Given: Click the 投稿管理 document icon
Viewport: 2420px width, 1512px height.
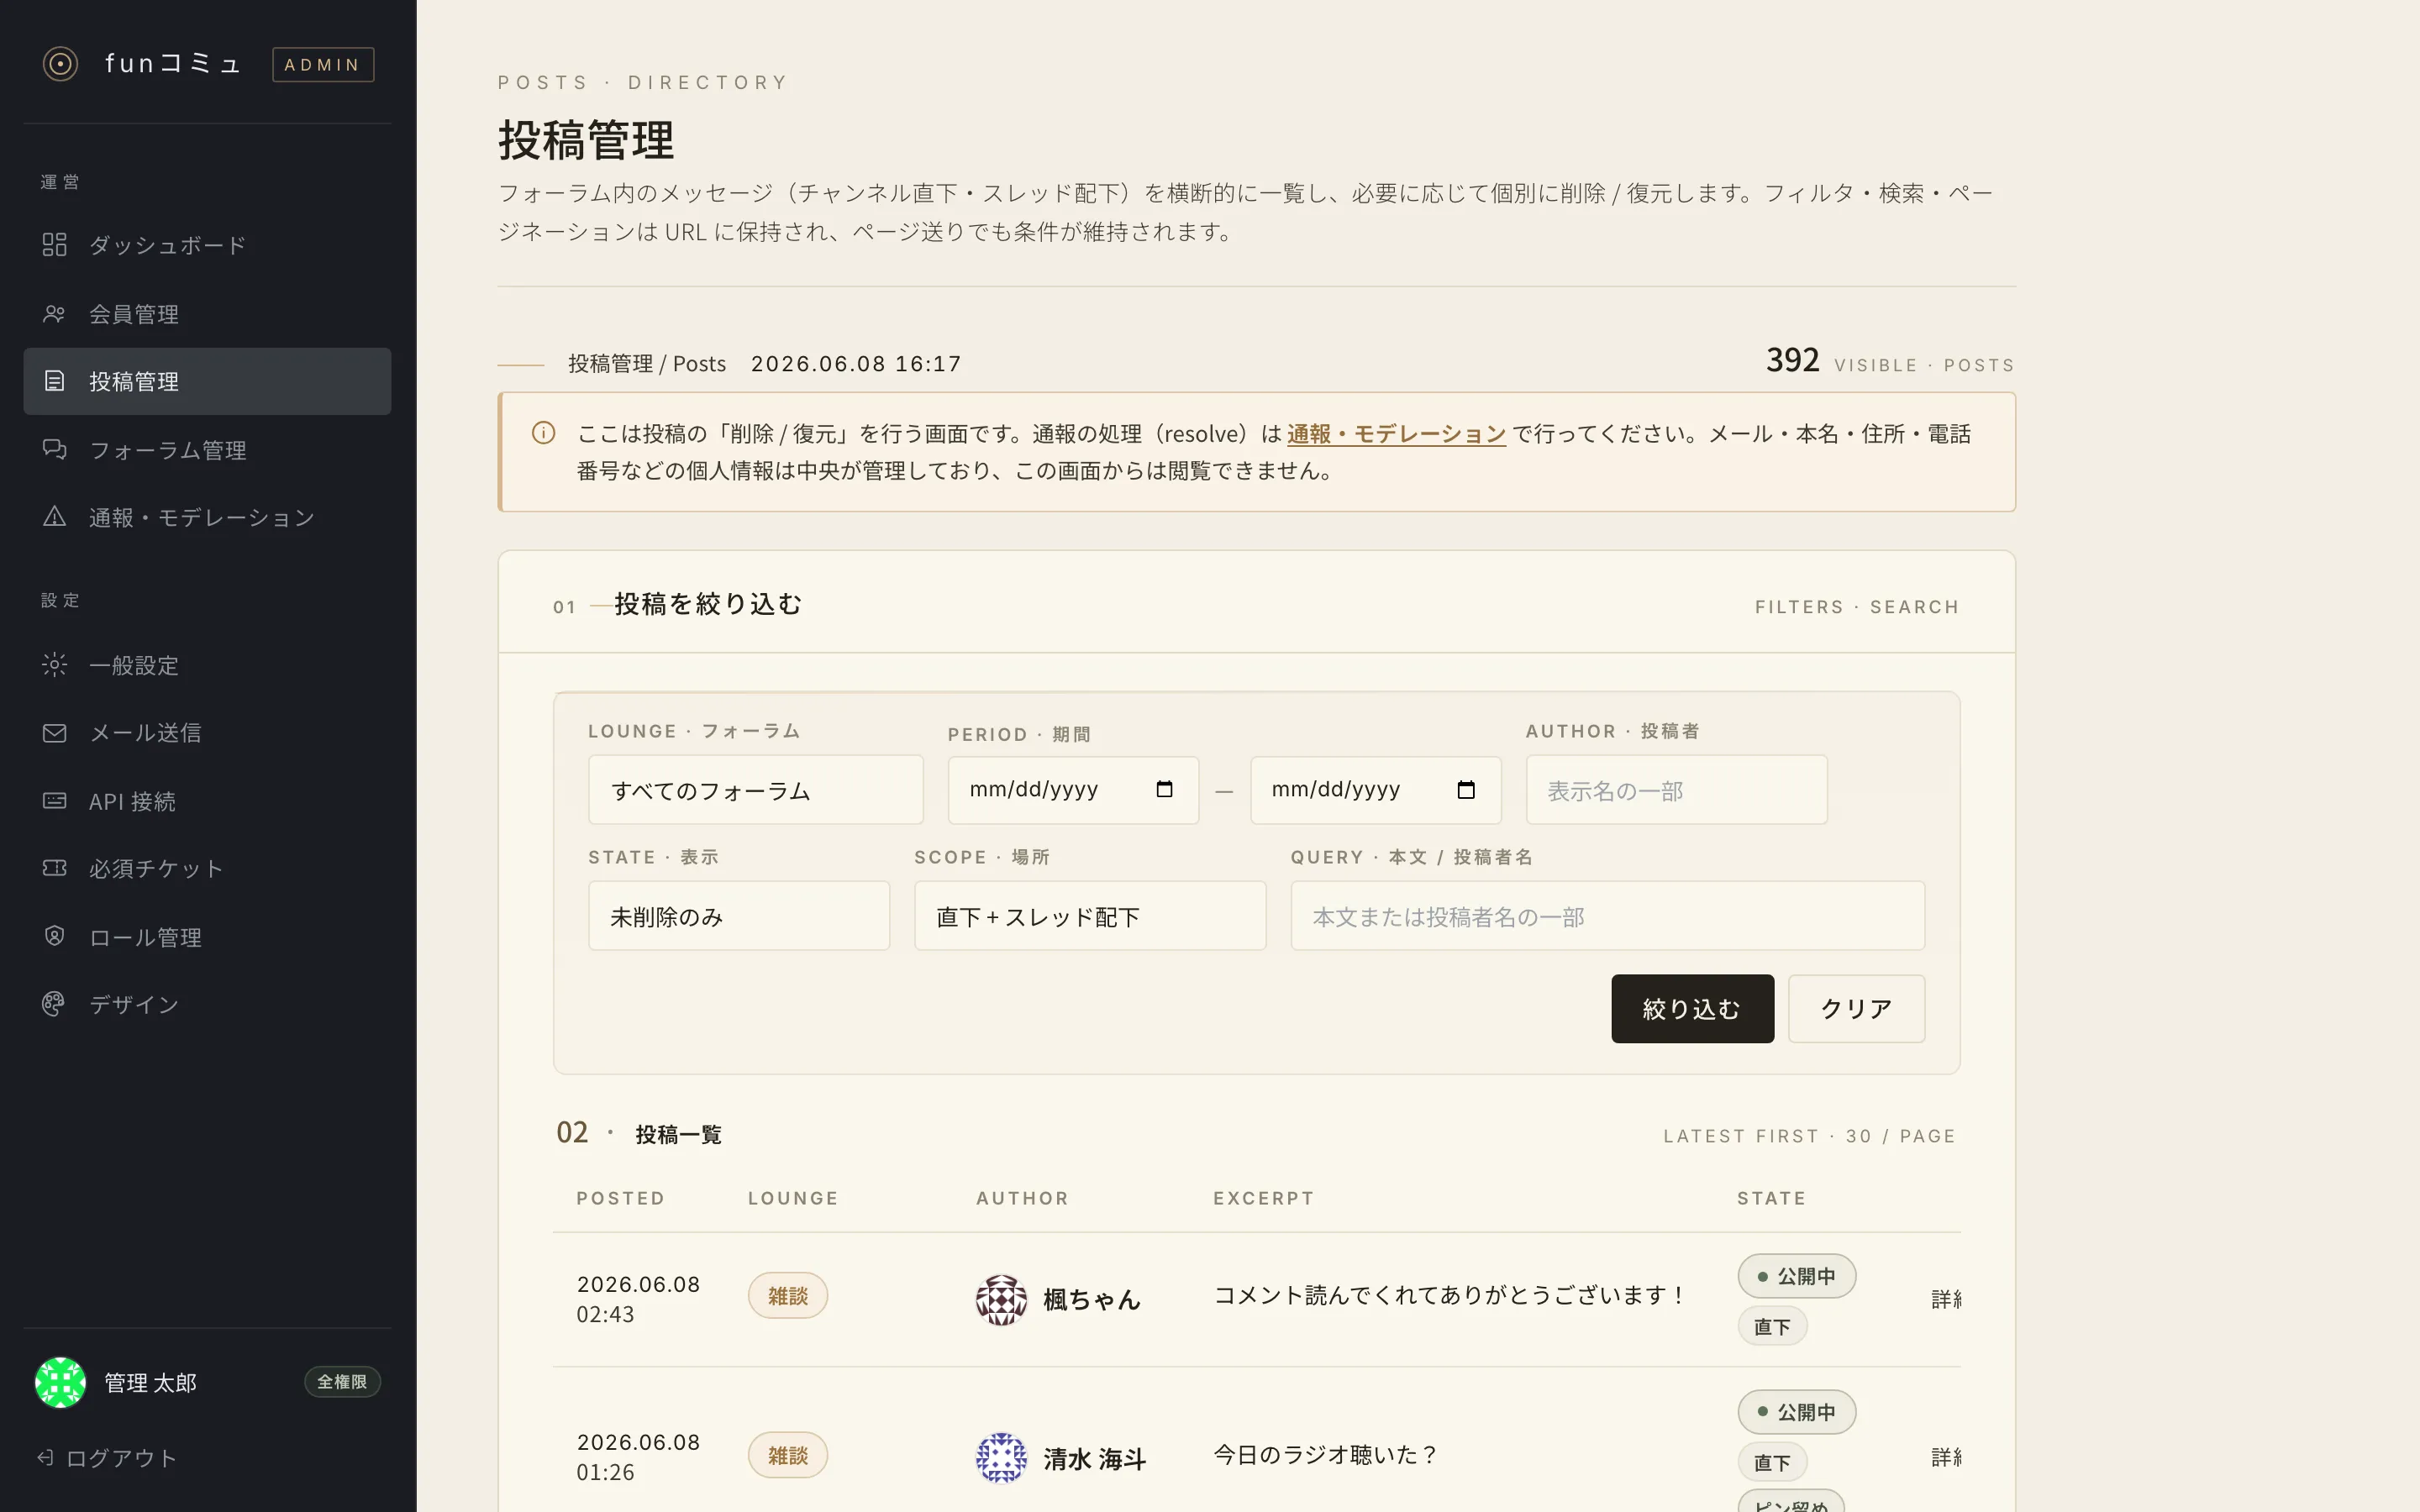Looking at the screenshot, I should (54, 381).
